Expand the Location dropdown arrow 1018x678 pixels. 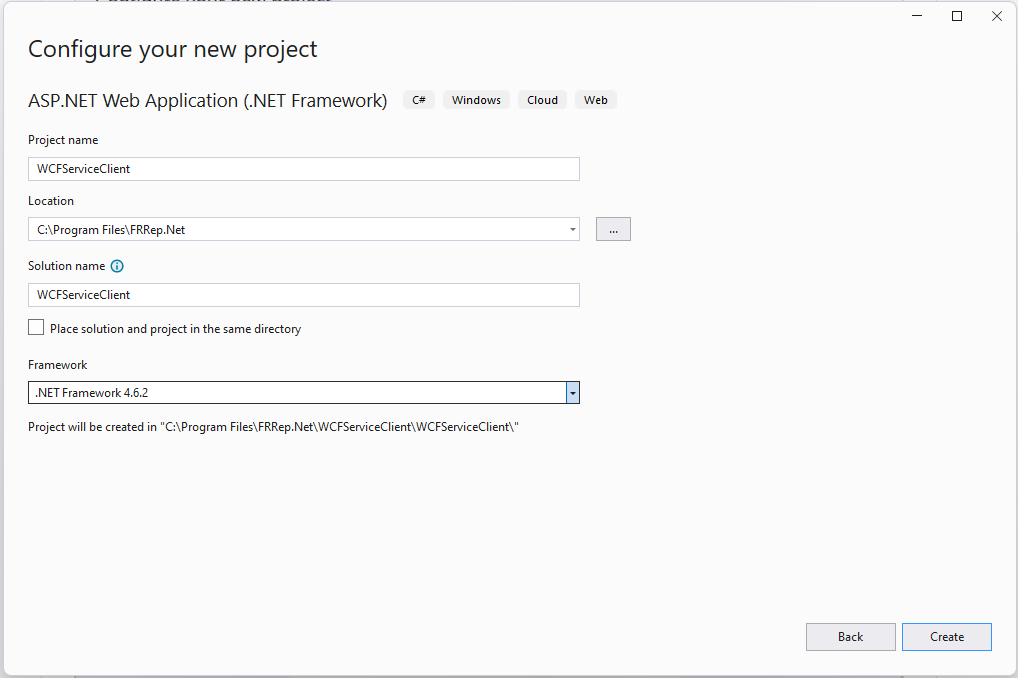point(573,229)
